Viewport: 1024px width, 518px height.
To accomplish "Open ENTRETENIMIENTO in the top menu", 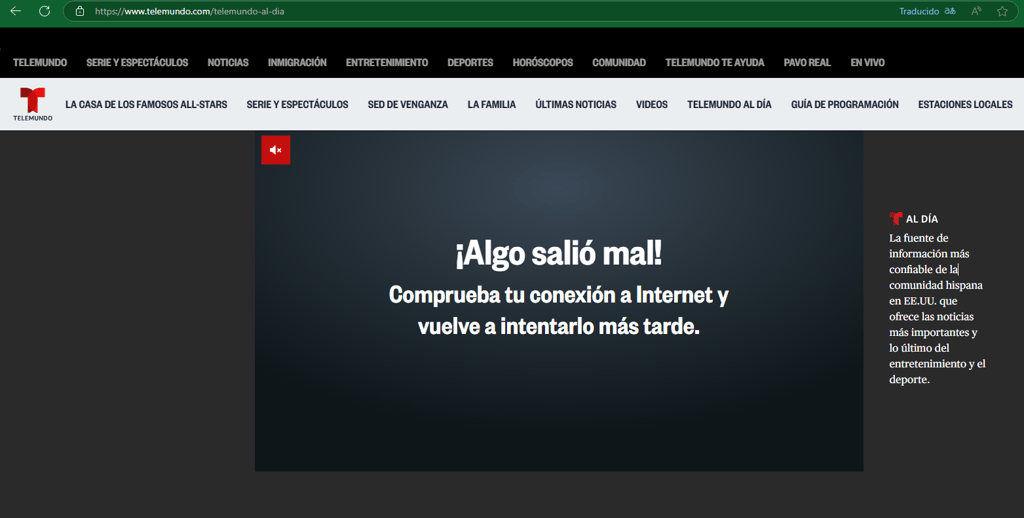I will (387, 63).
